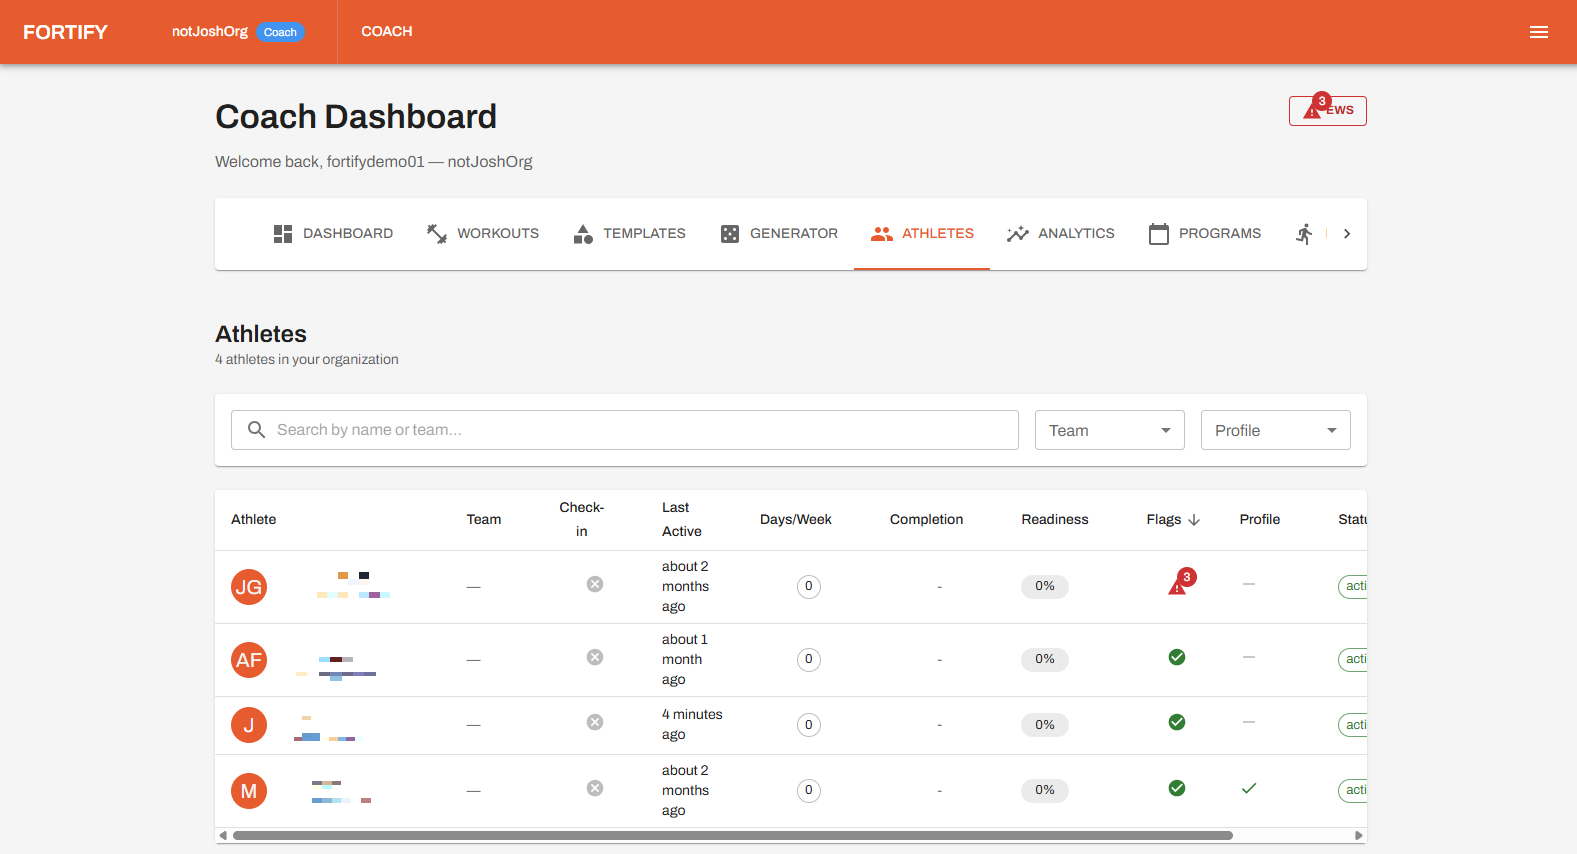Click the running figure tab icon
The height and width of the screenshot is (854, 1577).
click(x=1304, y=234)
